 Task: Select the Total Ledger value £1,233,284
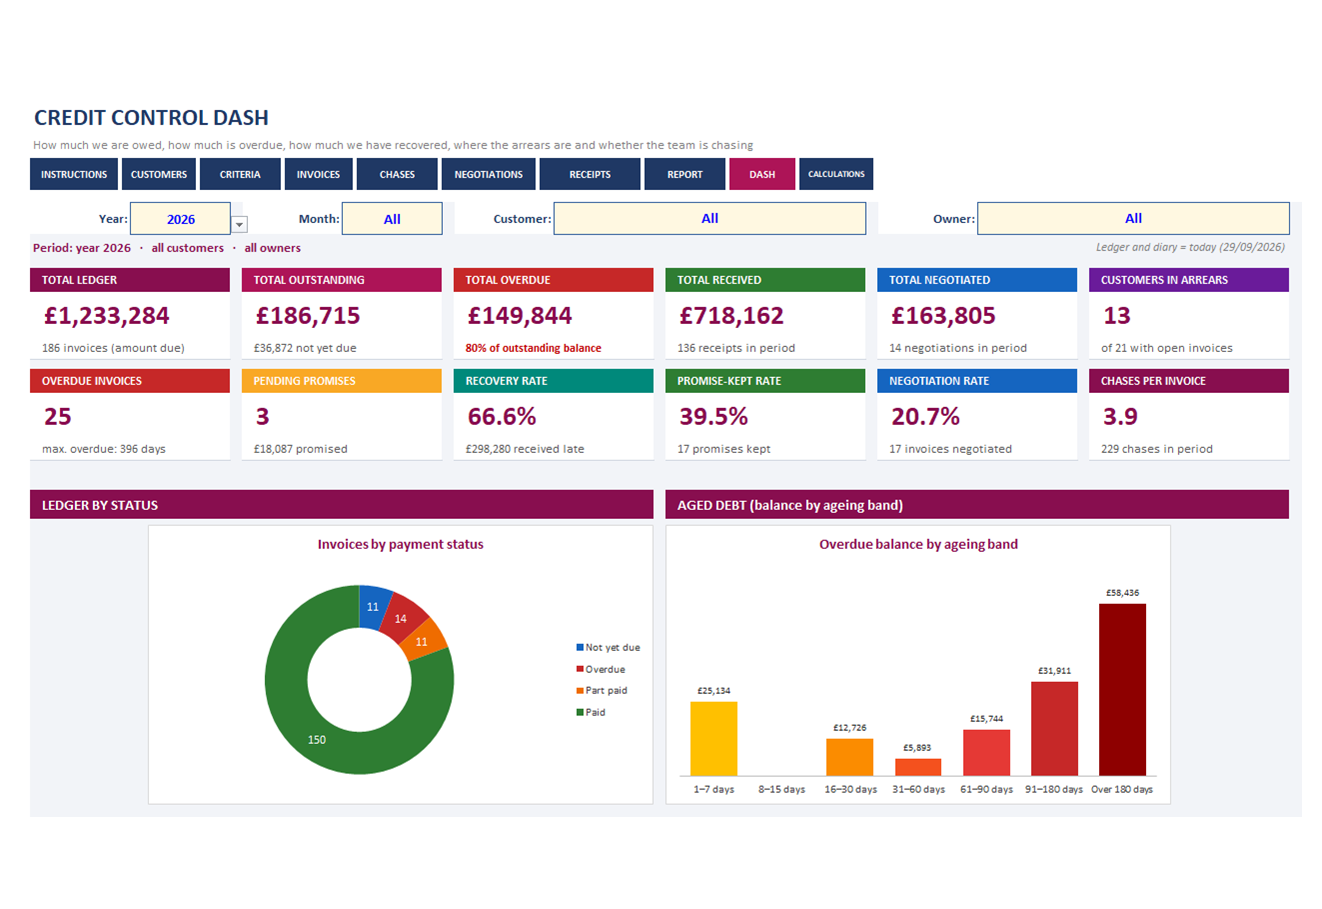pos(107,316)
